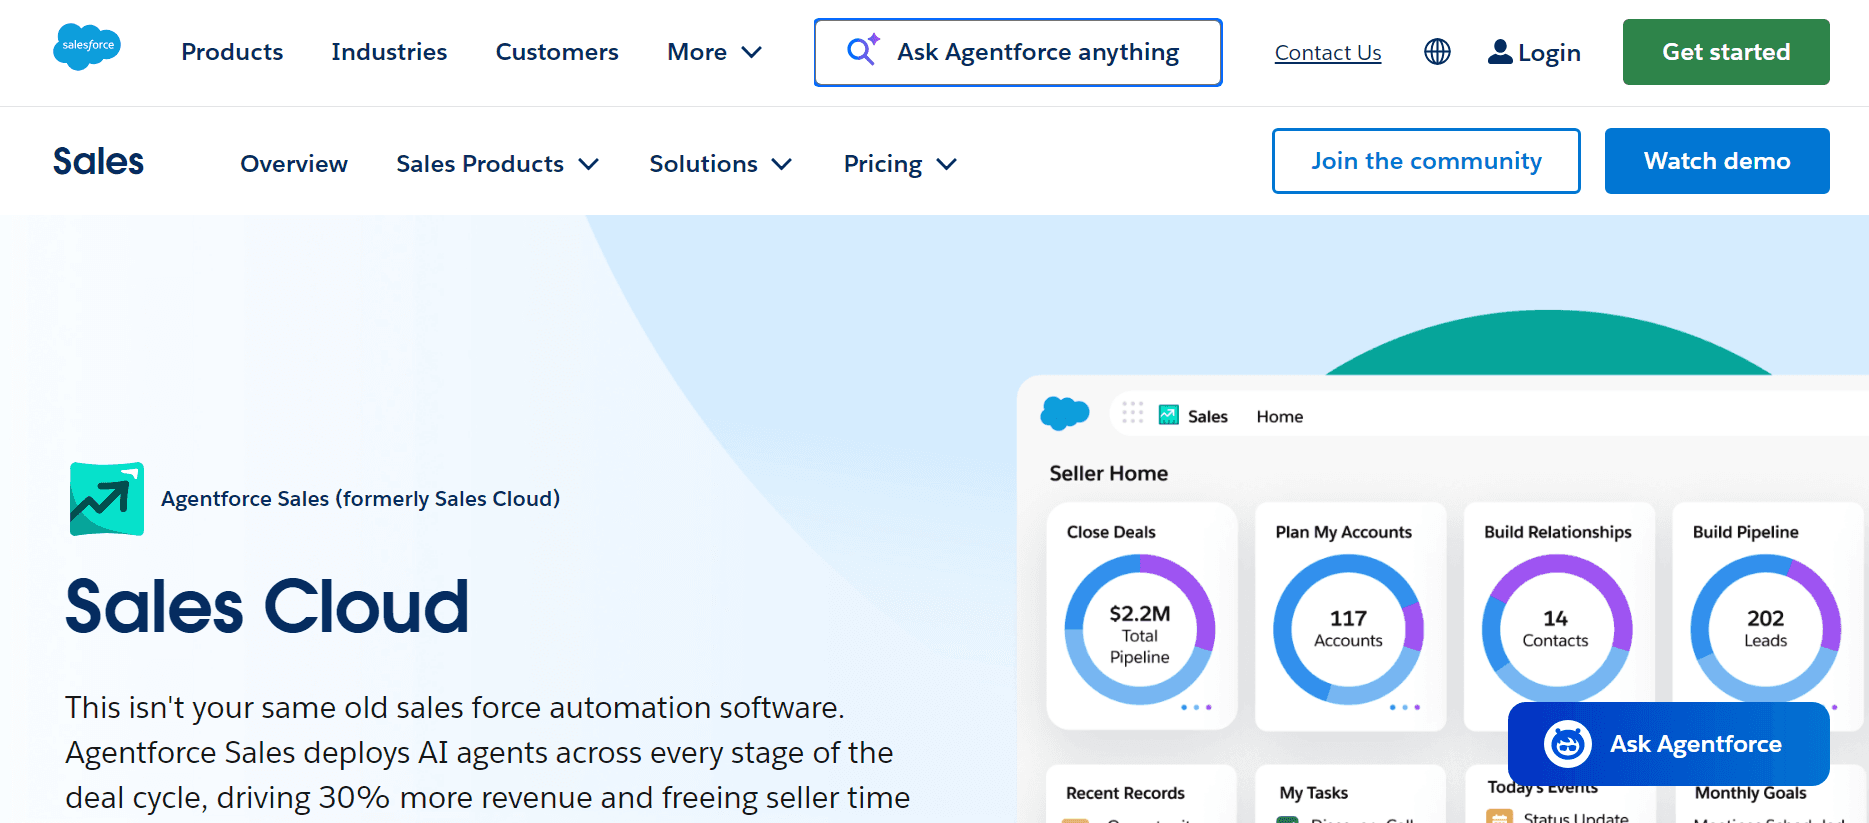This screenshot has height=823, width=1869.
Task: Select the Home tab in demo
Action: (1279, 416)
